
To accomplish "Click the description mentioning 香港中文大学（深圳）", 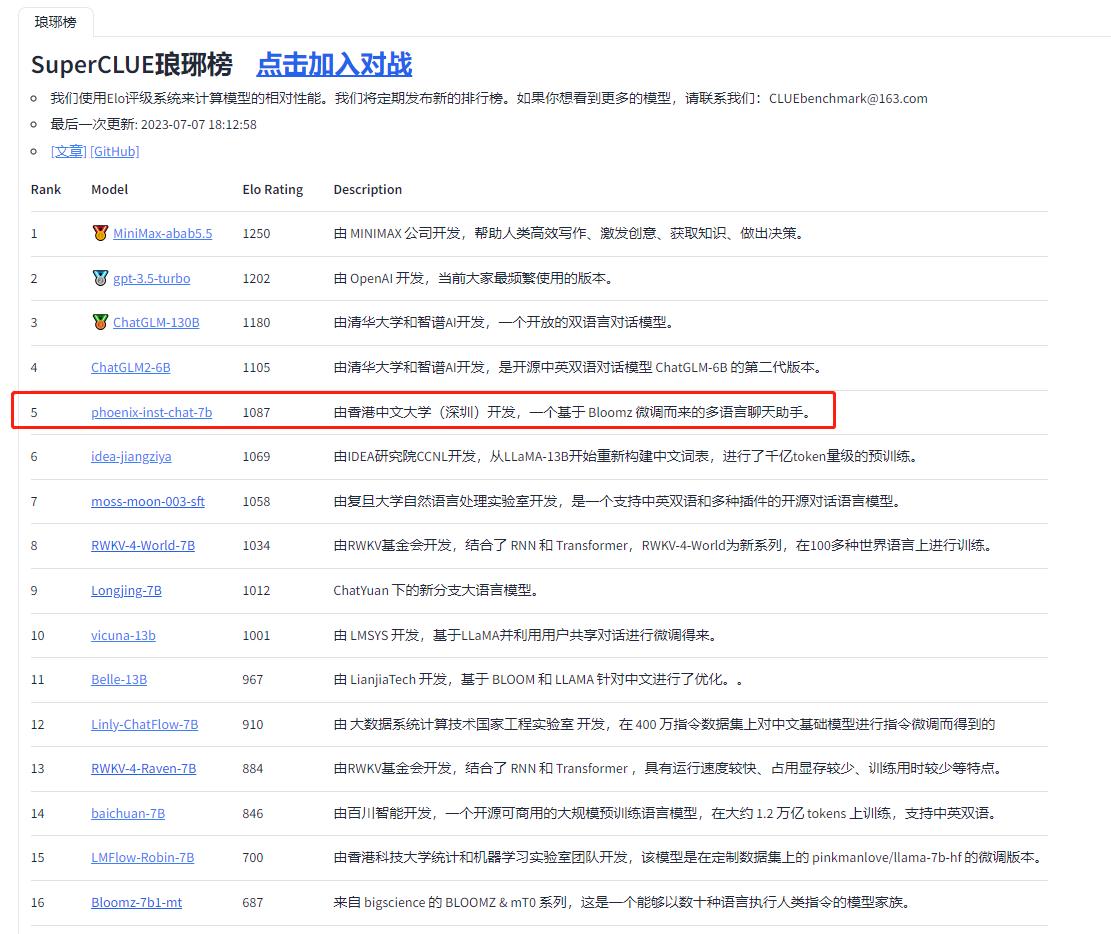I will (573, 412).
